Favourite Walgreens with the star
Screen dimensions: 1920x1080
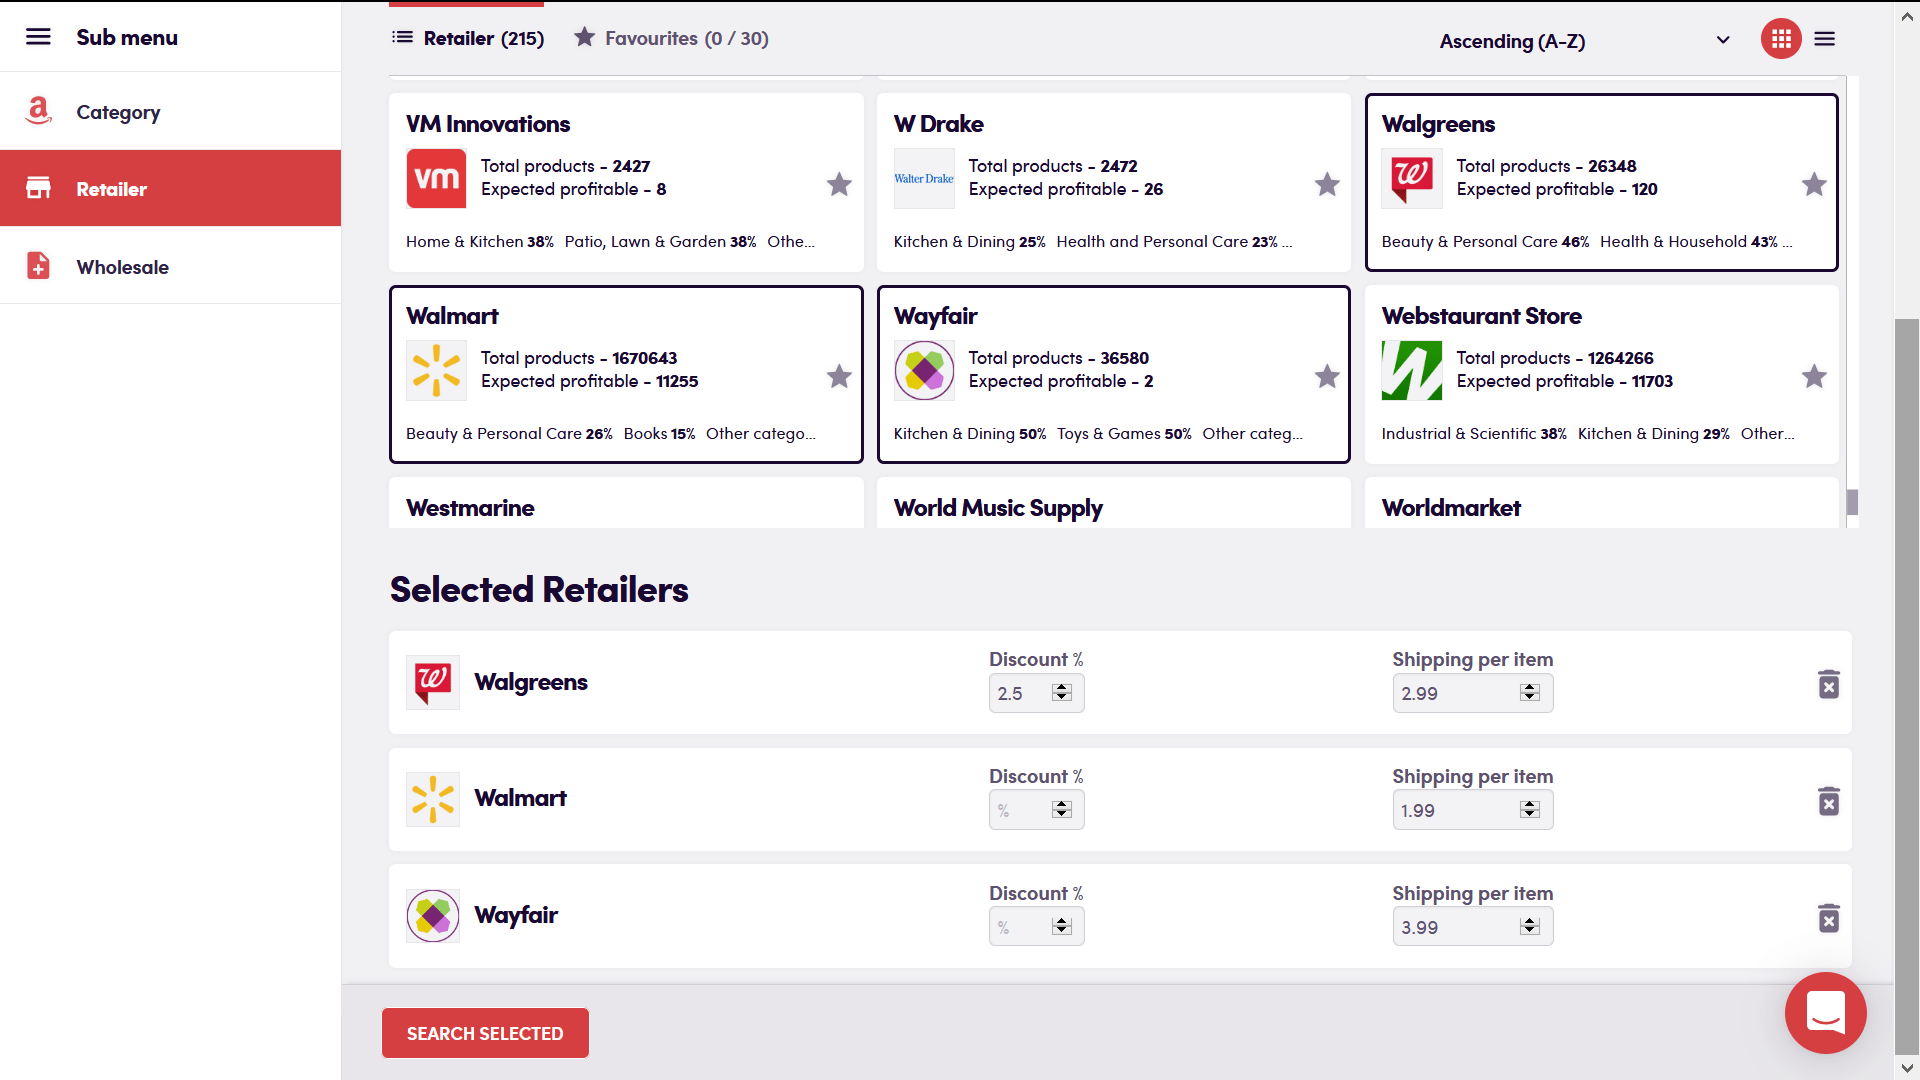1814,184
